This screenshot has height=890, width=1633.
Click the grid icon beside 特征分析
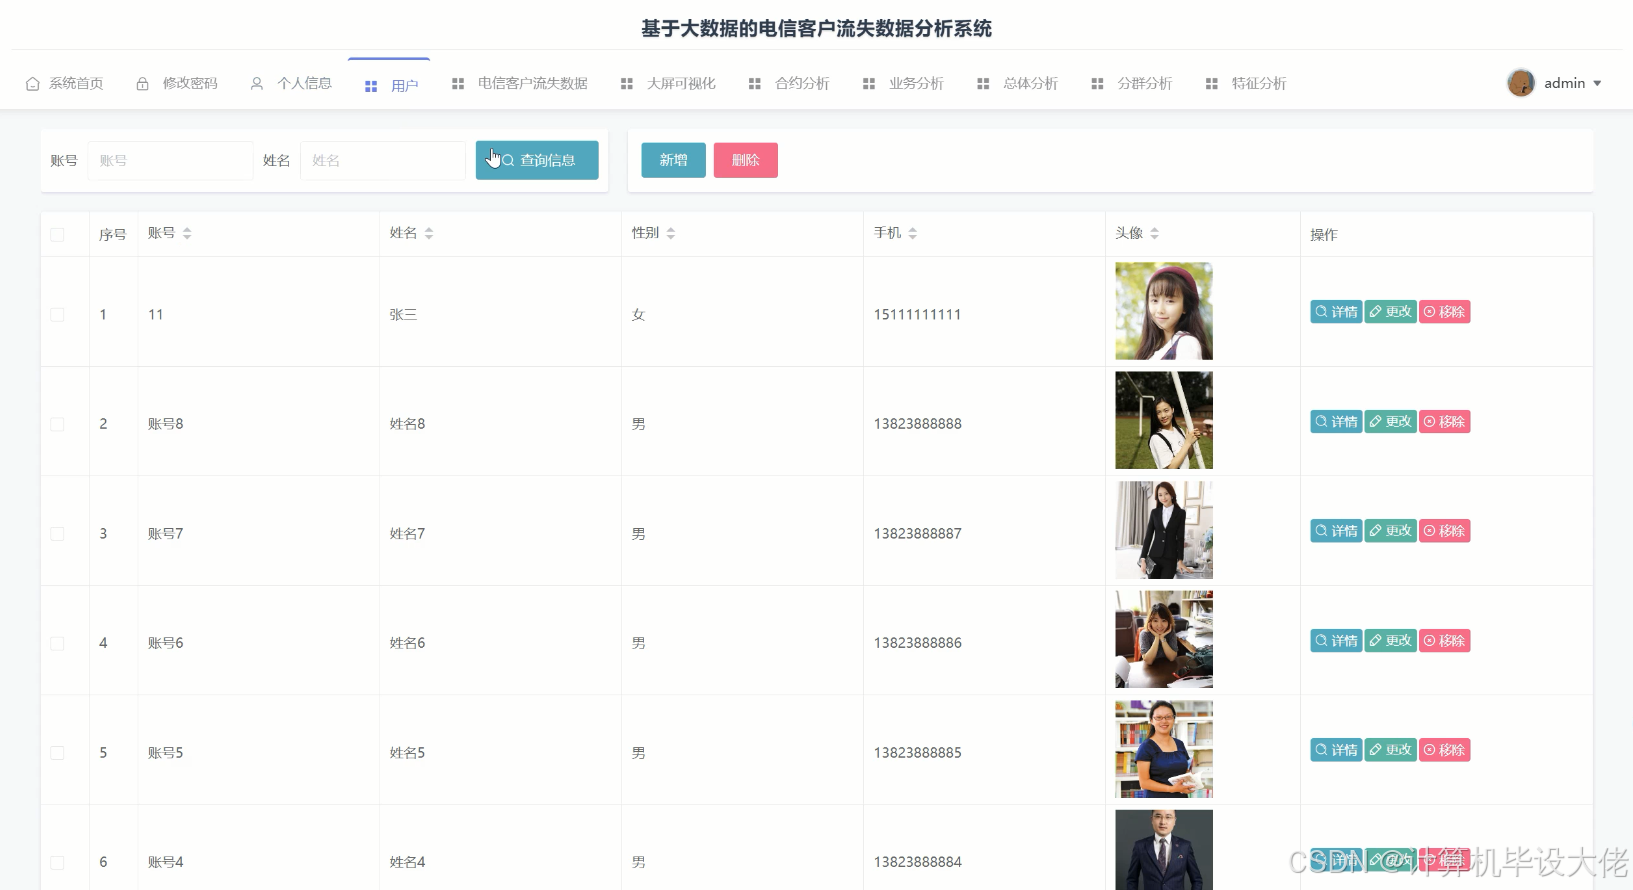[1211, 84]
